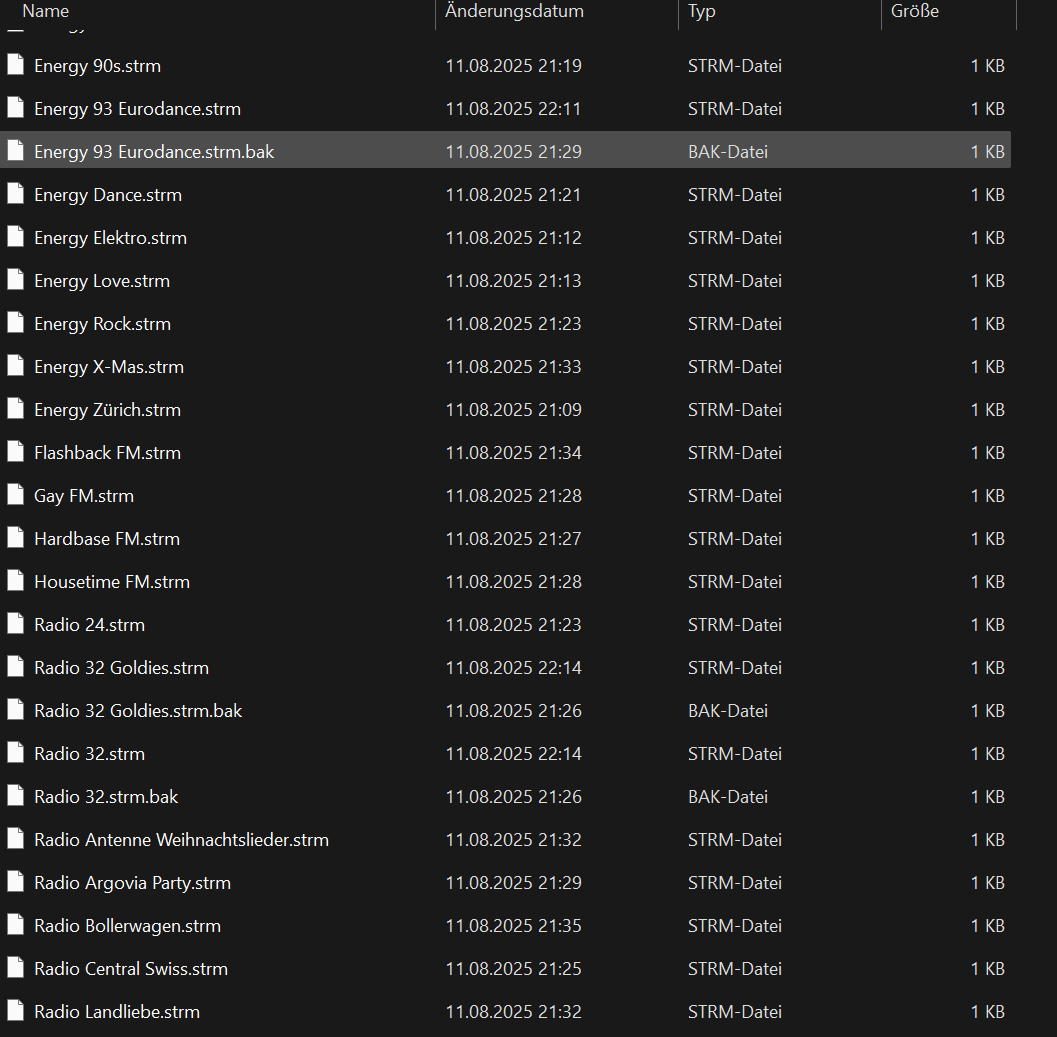1057x1037 pixels.
Task: Select file name Gay FM.strm
Action: click(x=84, y=496)
